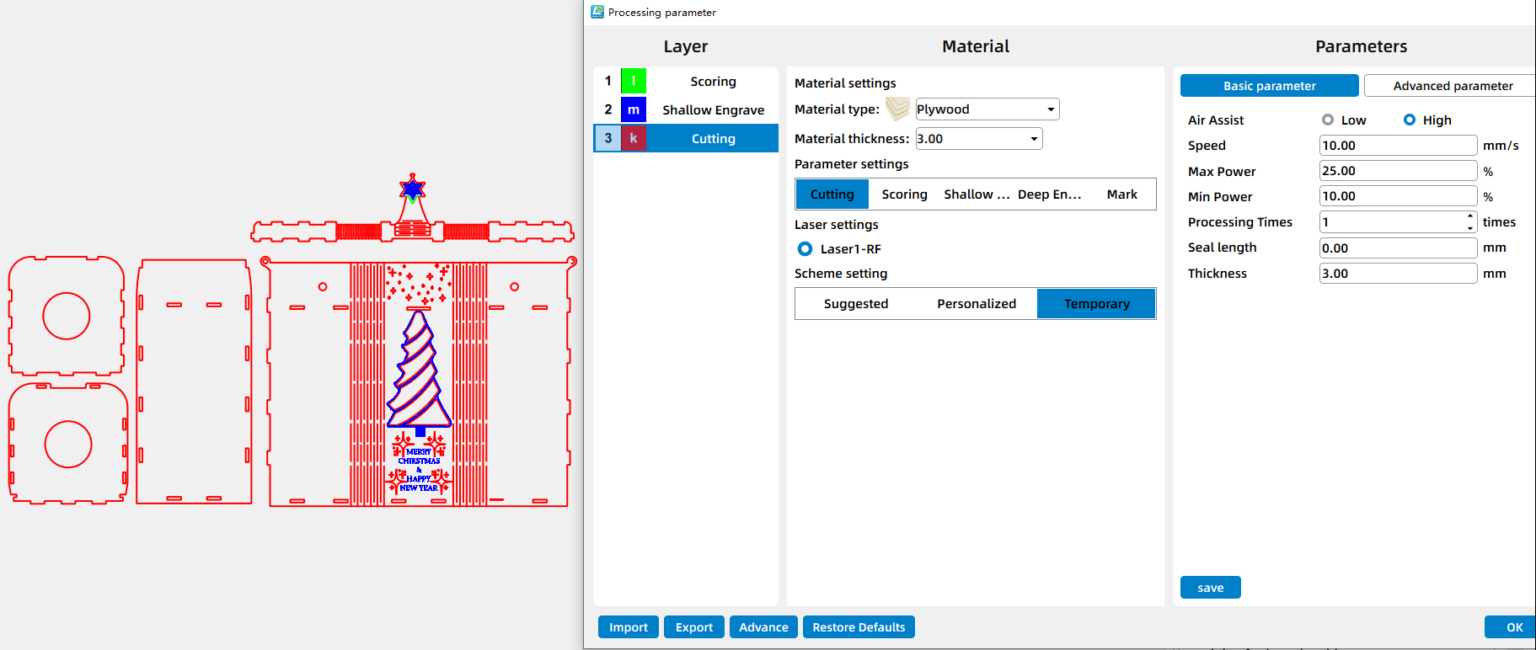Increase Processing Times with the stepper arrow
Image resolution: width=1536 pixels, height=650 pixels.
point(1470,217)
